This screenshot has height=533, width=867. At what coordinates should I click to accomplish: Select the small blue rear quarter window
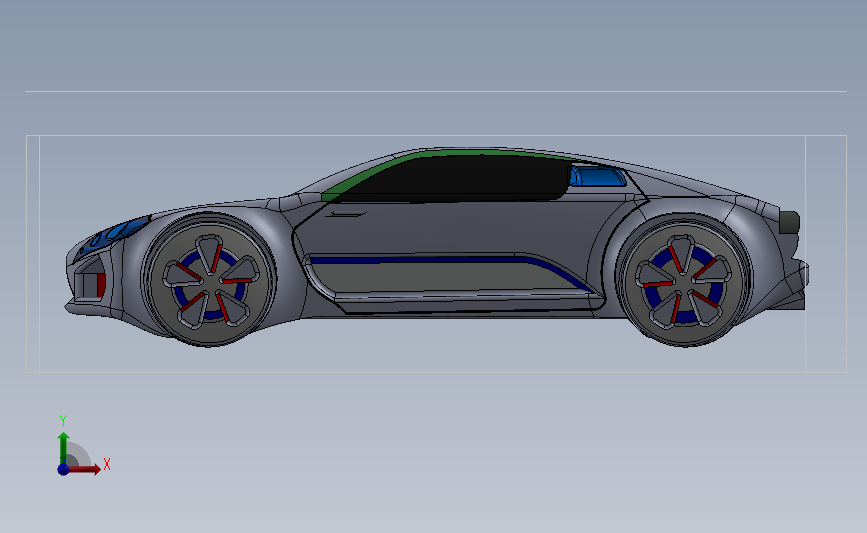pos(599,177)
